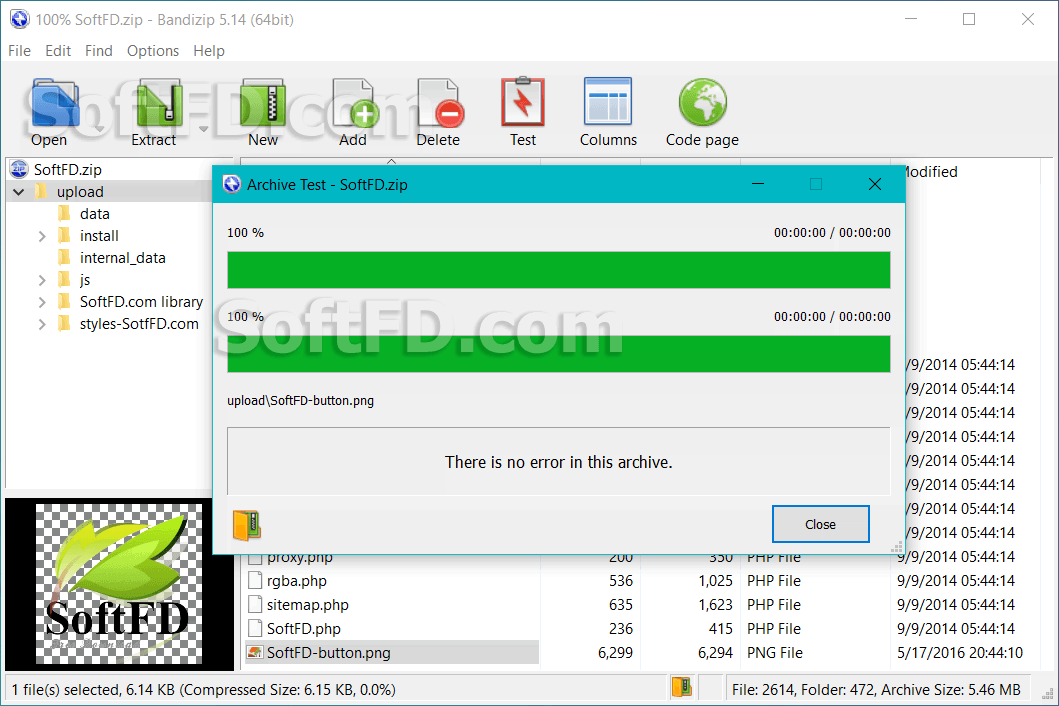Collapse the upload folder in the tree
1059x706 pixels.
[19, 192]
